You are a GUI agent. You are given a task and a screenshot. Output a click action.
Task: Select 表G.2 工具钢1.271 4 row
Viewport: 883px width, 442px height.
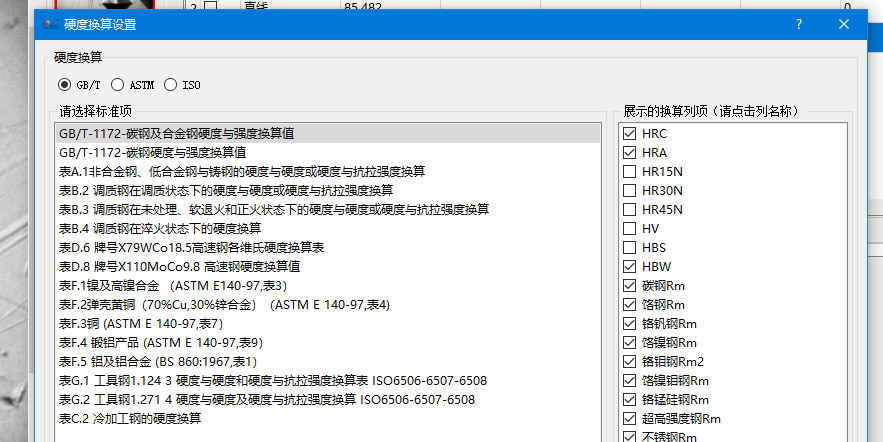(x=328, y=400)
